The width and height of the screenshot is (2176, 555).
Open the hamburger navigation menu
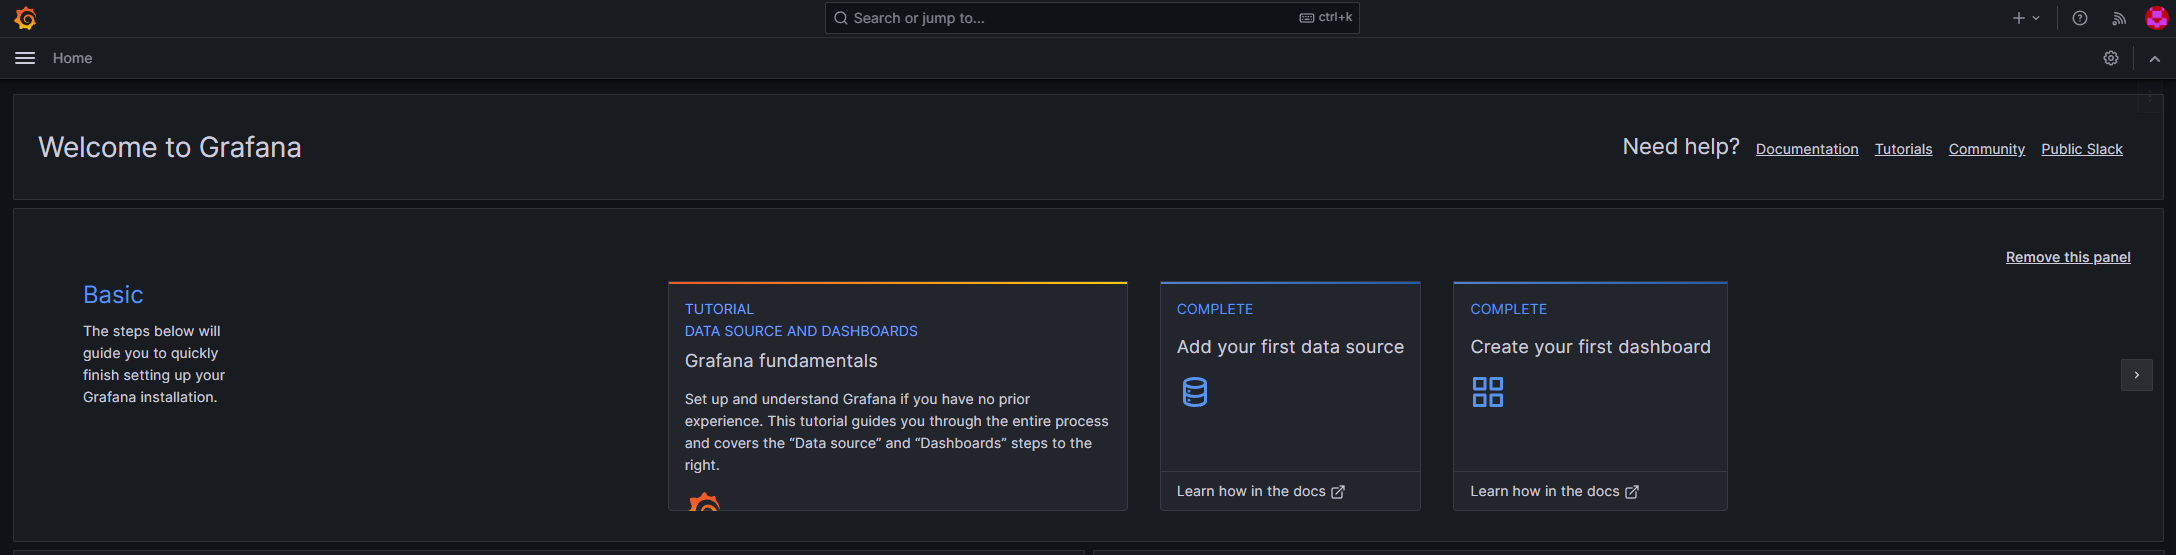pyautogui.click(x=25, y=58)
